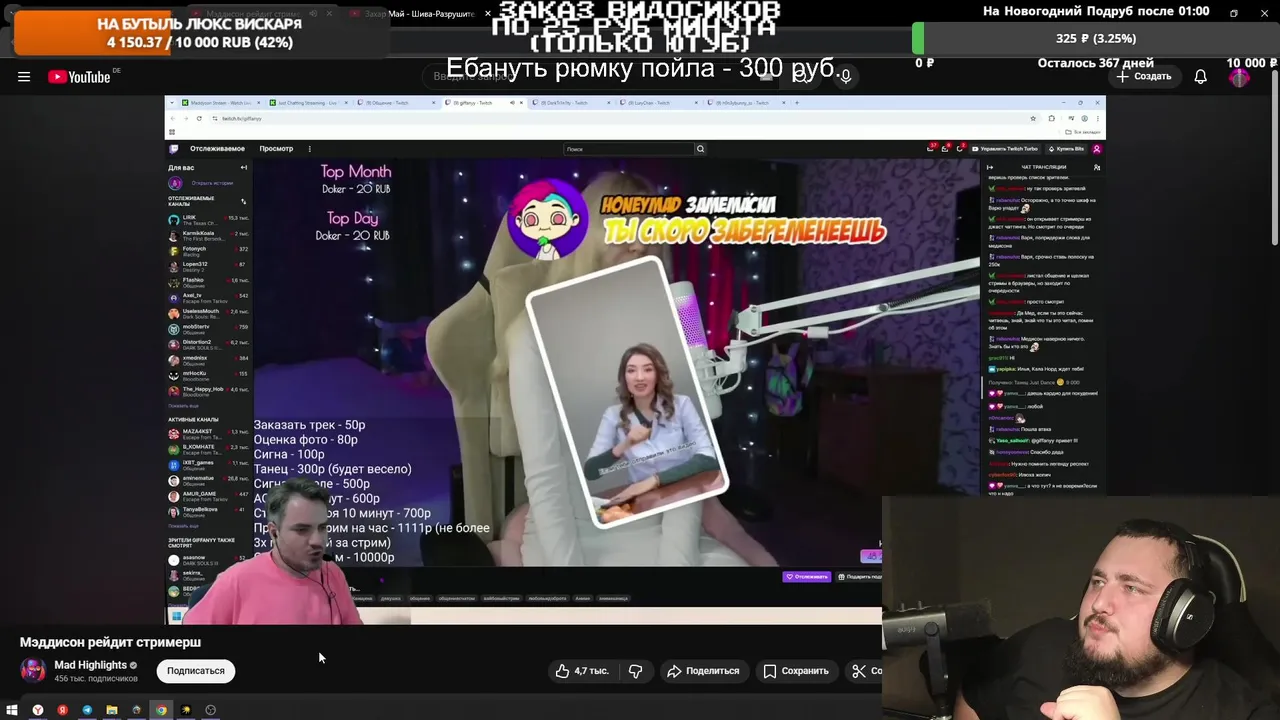Open the OBS Studio taskbar icon
The image size is (1280, 720).
click(x=211, y=710)
